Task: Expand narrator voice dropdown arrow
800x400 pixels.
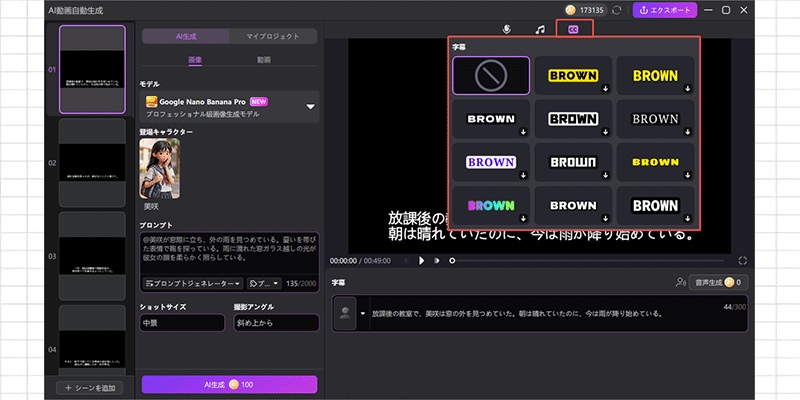Action: click(x=363, y=313)
